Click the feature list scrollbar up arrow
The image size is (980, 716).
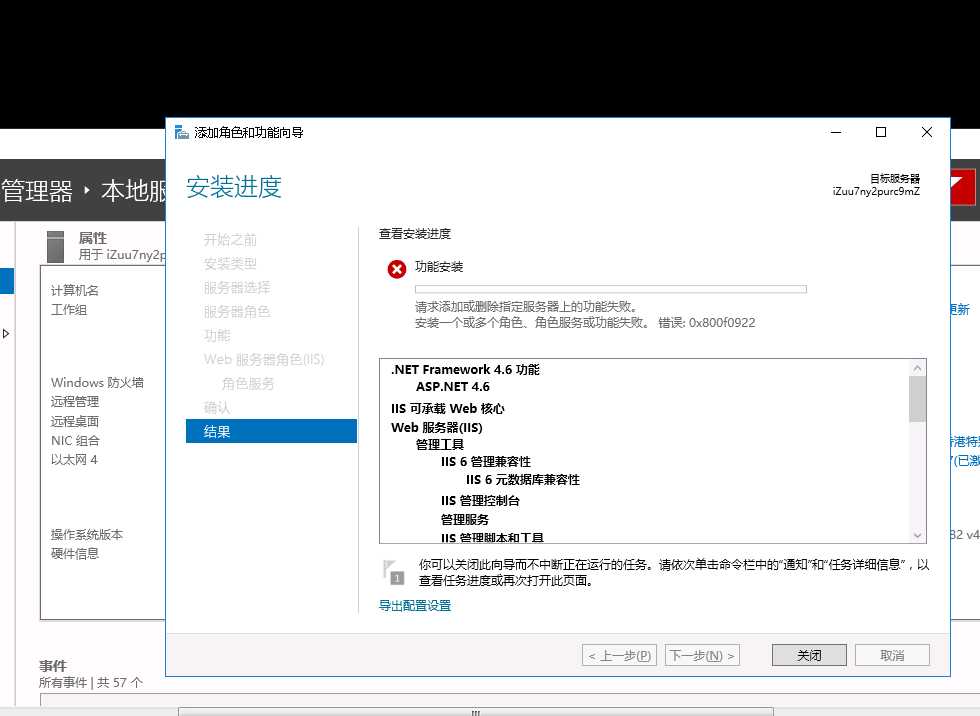pyautogui.click(x=918, y=368)
